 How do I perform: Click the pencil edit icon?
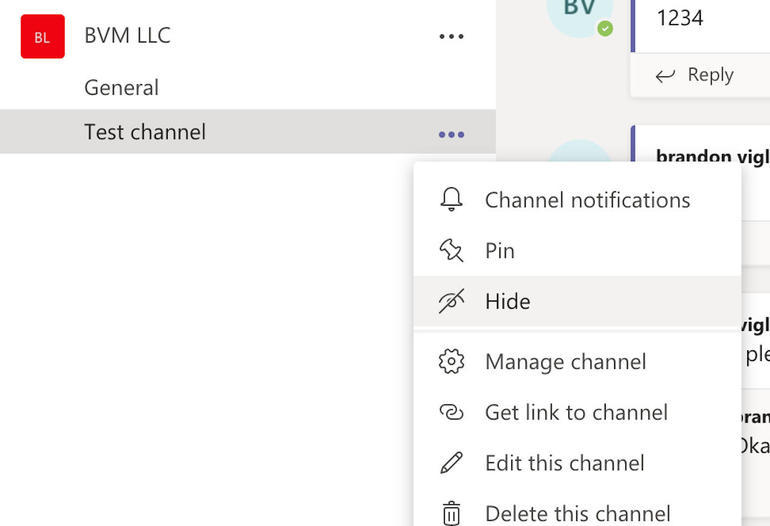[x=452, y=463]
